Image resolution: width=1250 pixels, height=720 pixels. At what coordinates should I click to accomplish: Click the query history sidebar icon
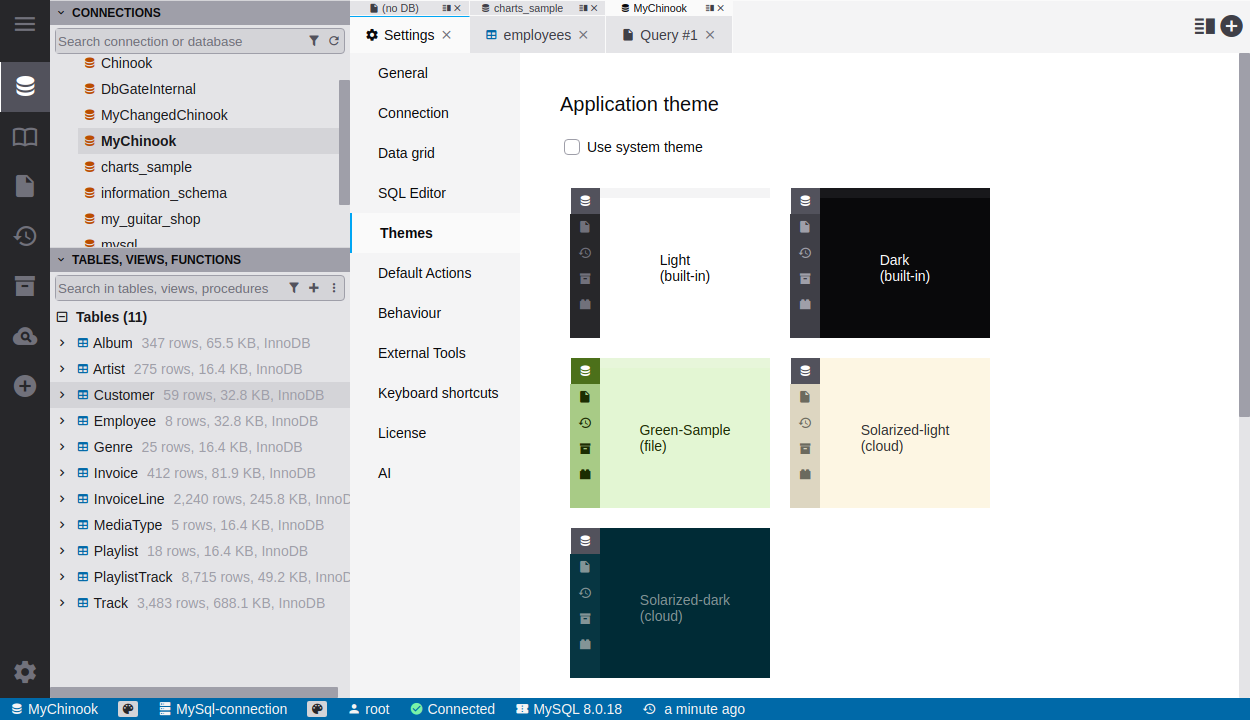coord(25,237)
